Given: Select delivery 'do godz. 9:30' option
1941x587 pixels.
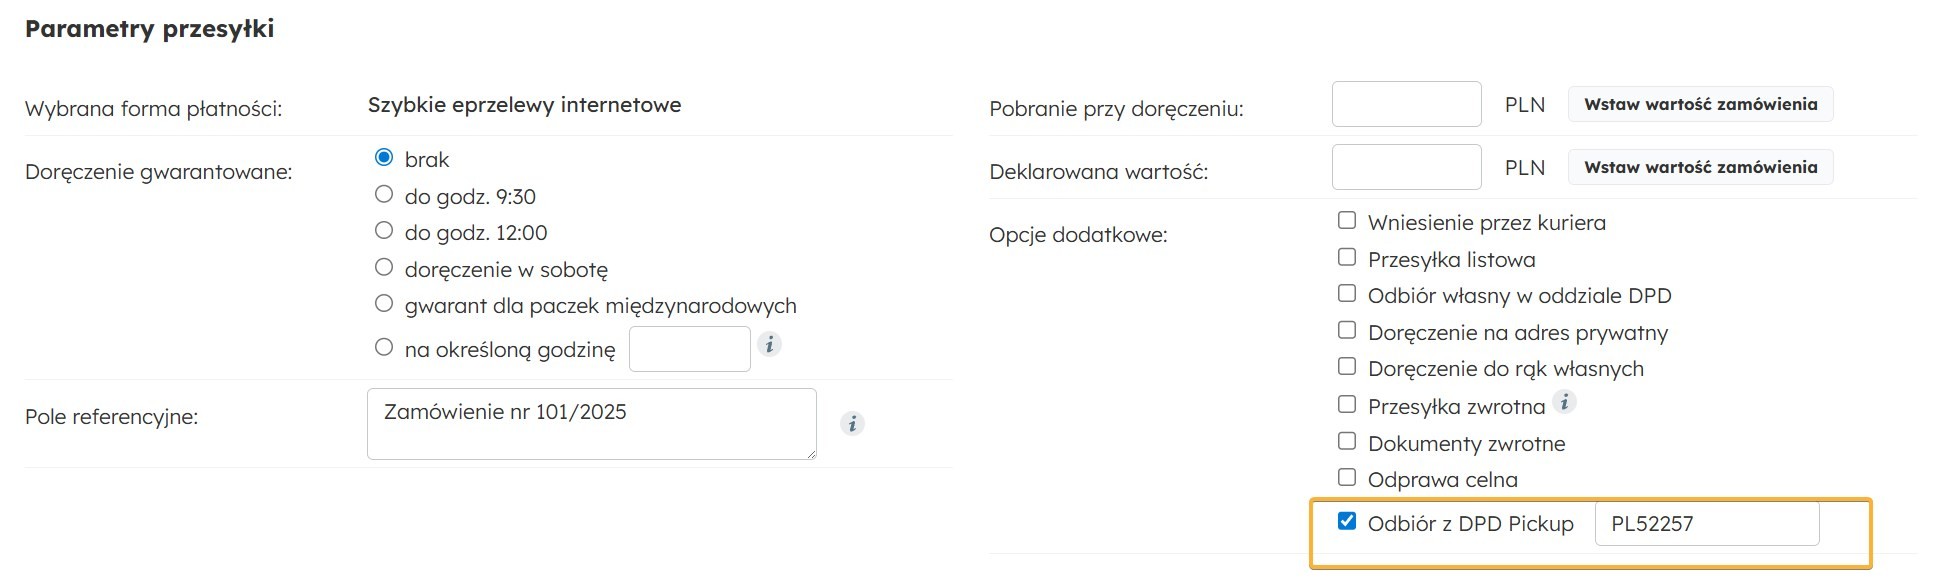Looking at the screenshot, I should pyautogui.click(x=384, y=194).
